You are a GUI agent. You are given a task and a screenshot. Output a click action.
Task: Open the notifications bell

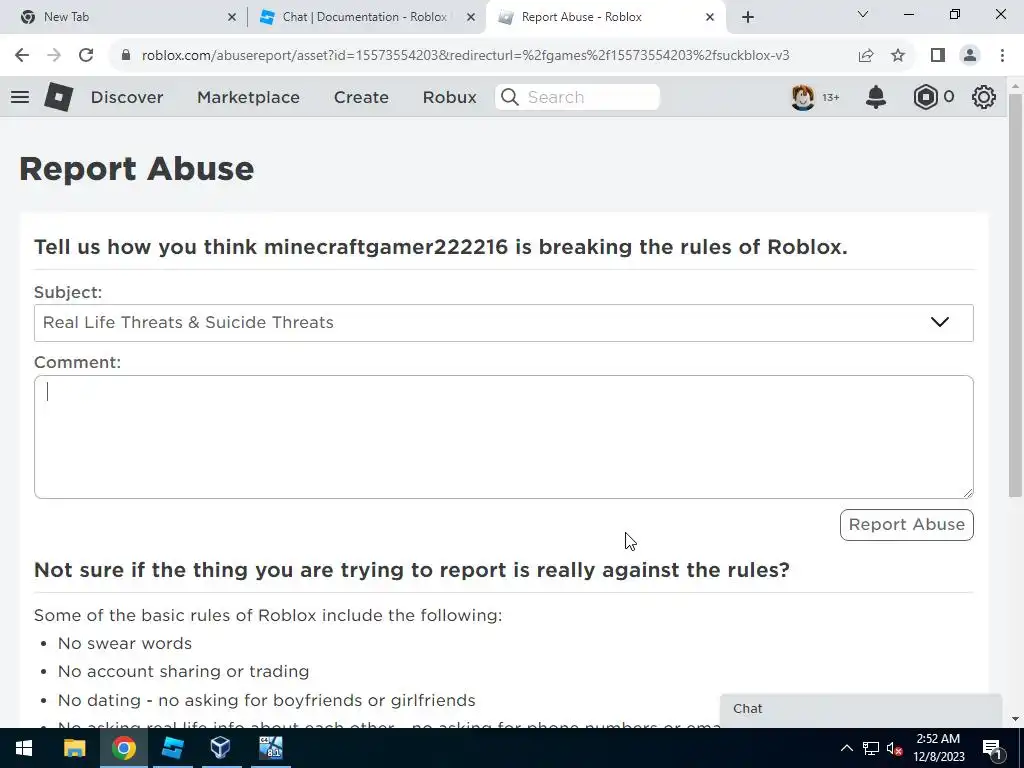875,97
